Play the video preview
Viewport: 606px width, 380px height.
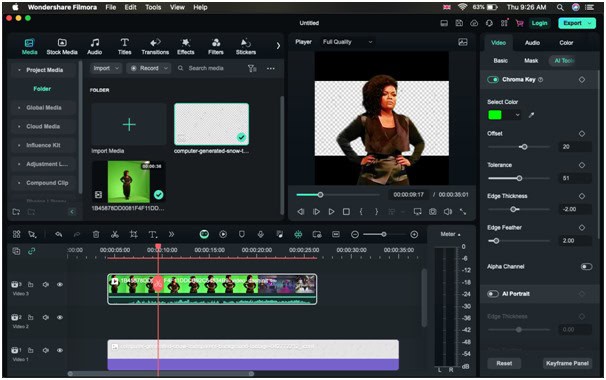[331, 211]
